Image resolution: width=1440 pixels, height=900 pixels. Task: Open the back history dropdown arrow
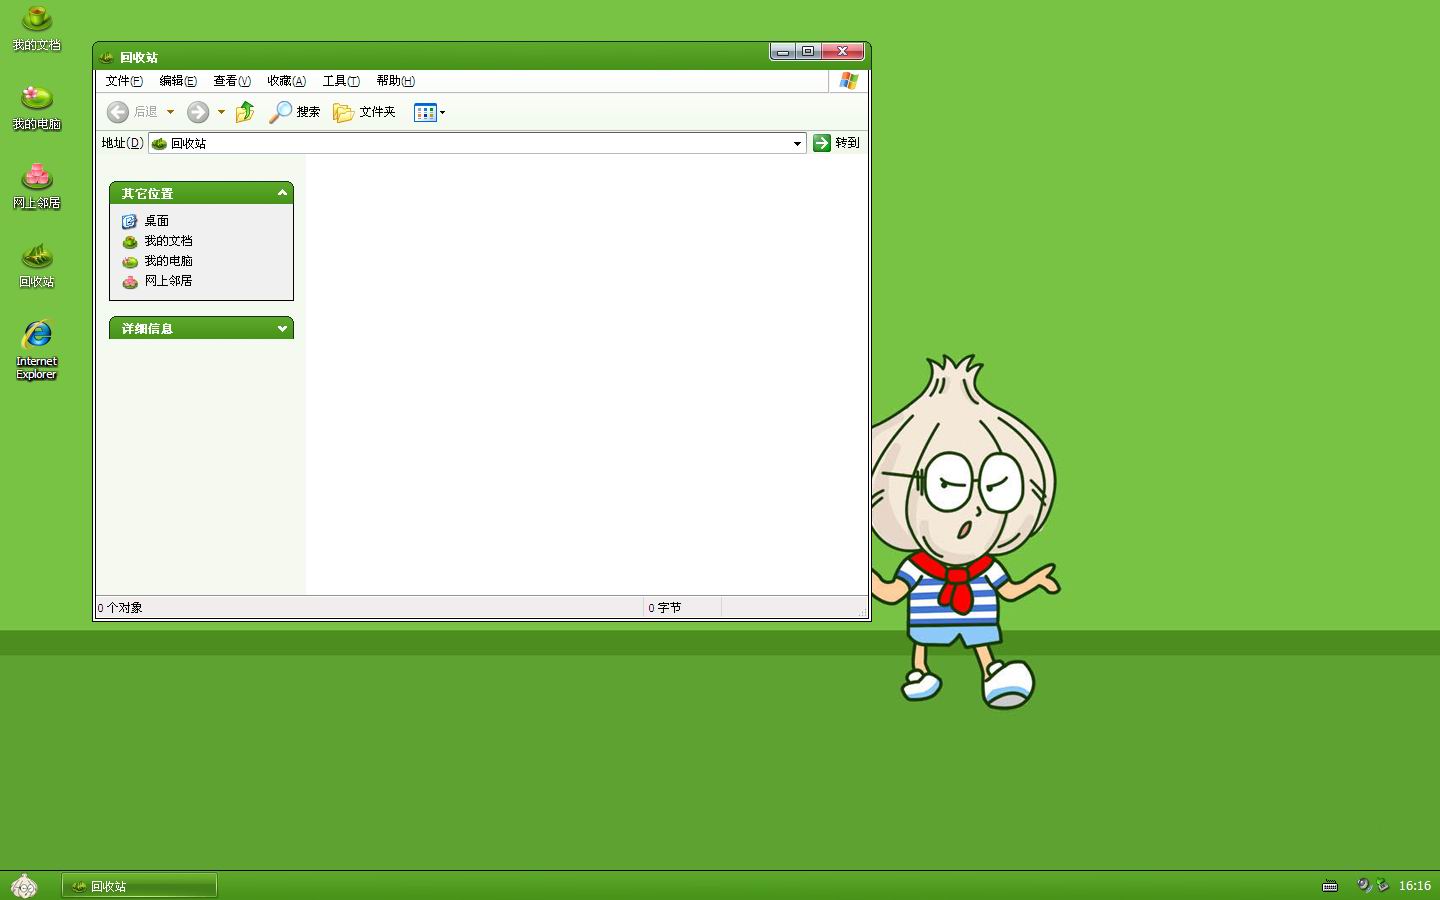pyautogui.click(x=170, y=112)
